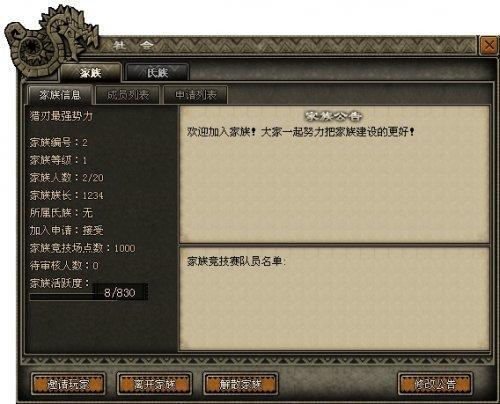Switch to the 家族 tab
This screenshot has width=500, height=404.
click(x=91, y=72)
